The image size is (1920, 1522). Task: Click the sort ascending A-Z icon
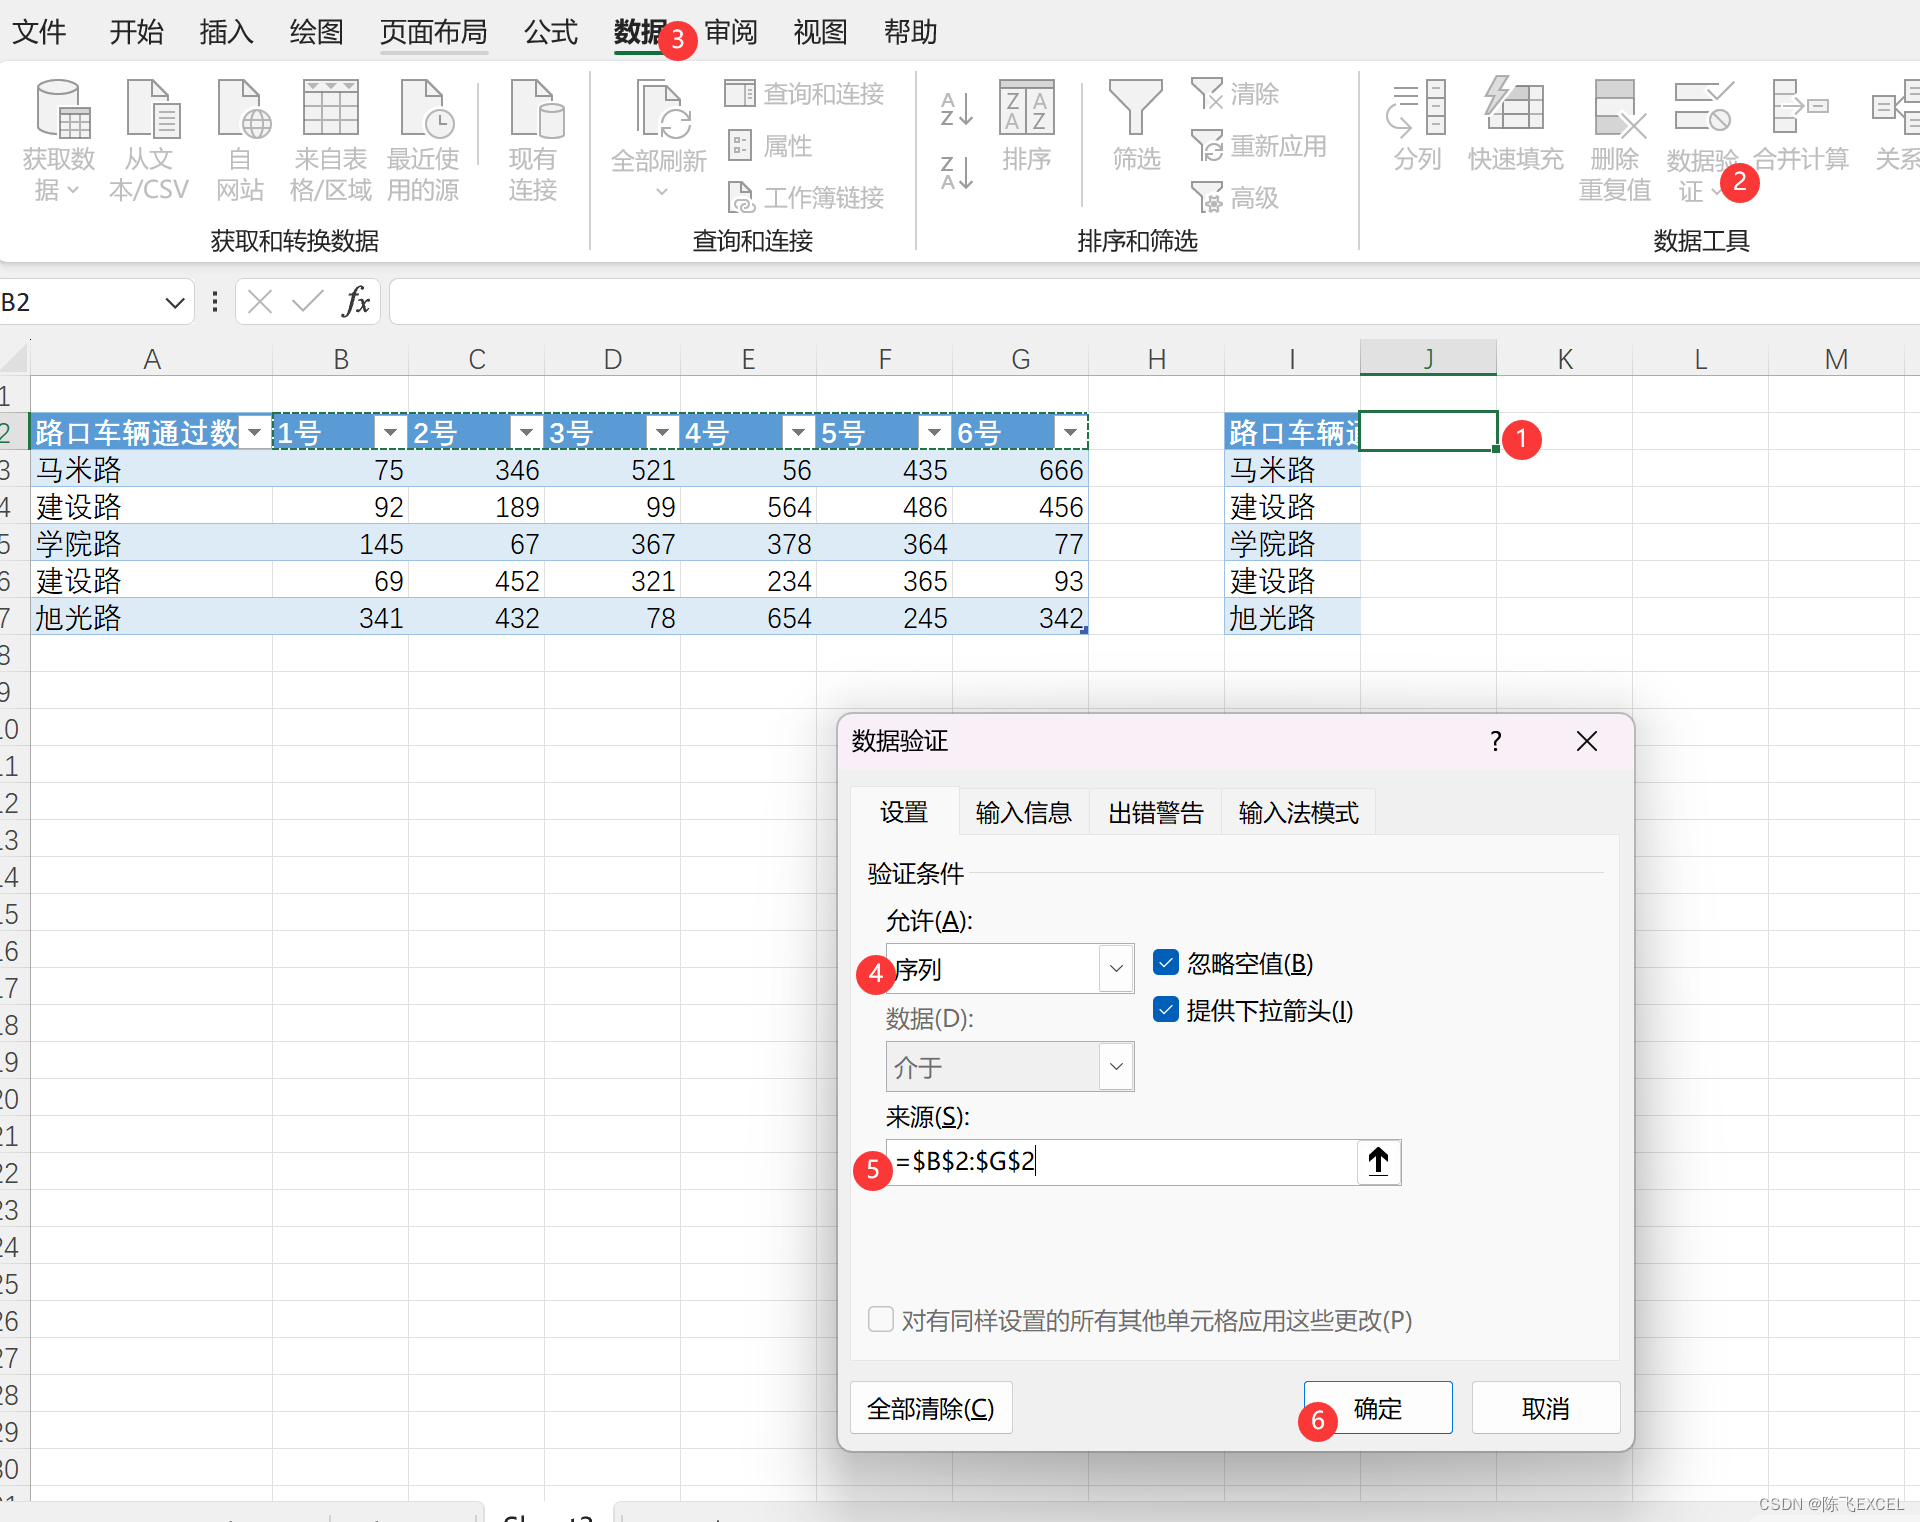pos(956,108)
